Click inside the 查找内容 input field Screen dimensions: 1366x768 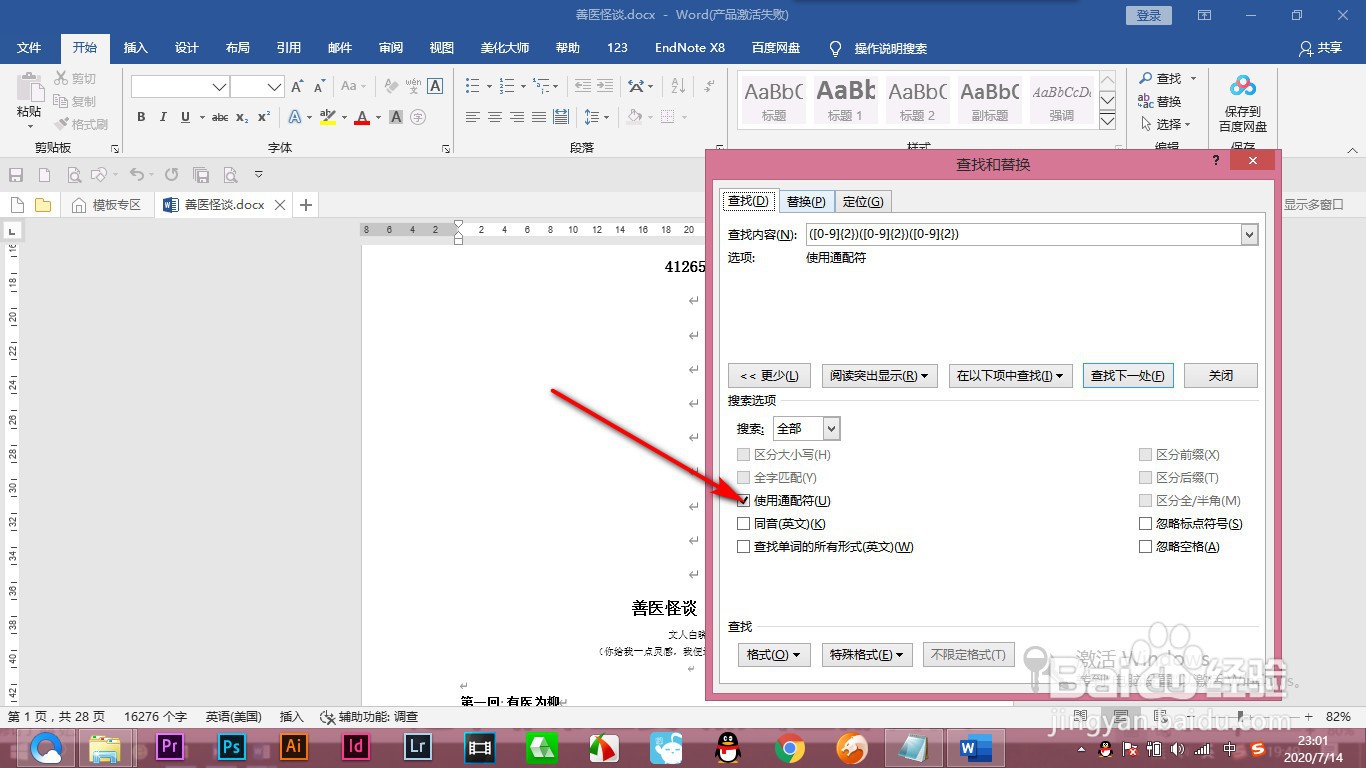pyautogui.click(x=1000, y=234)
